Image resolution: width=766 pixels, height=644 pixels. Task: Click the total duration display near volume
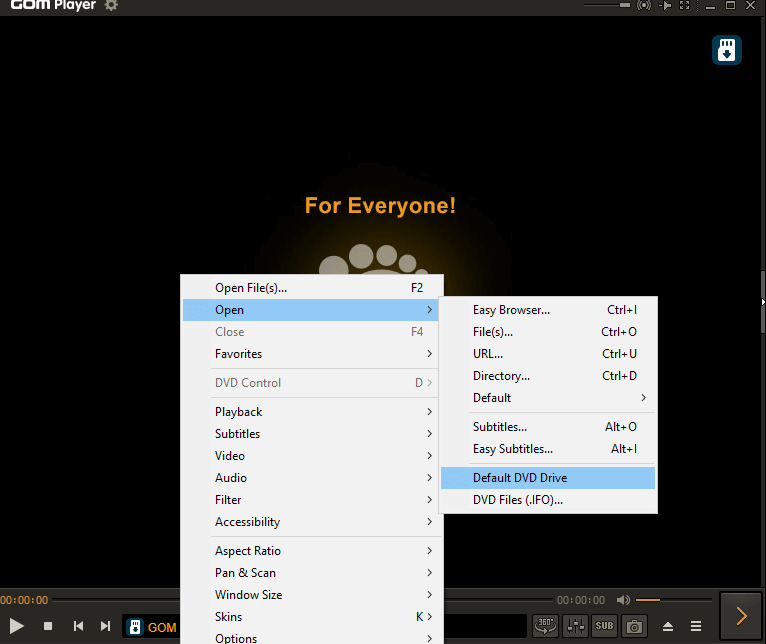[x=581, y=600]
